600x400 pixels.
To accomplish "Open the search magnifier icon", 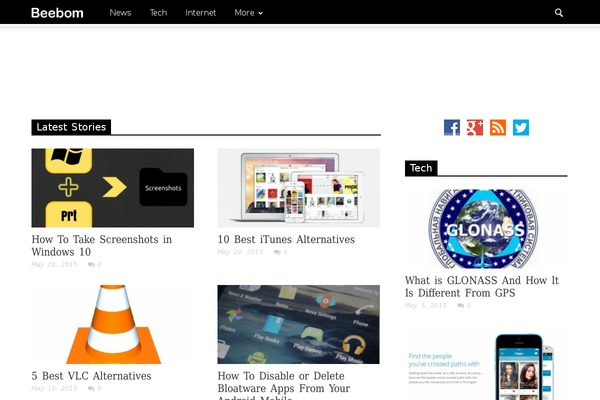I will [x=559, y=13].
